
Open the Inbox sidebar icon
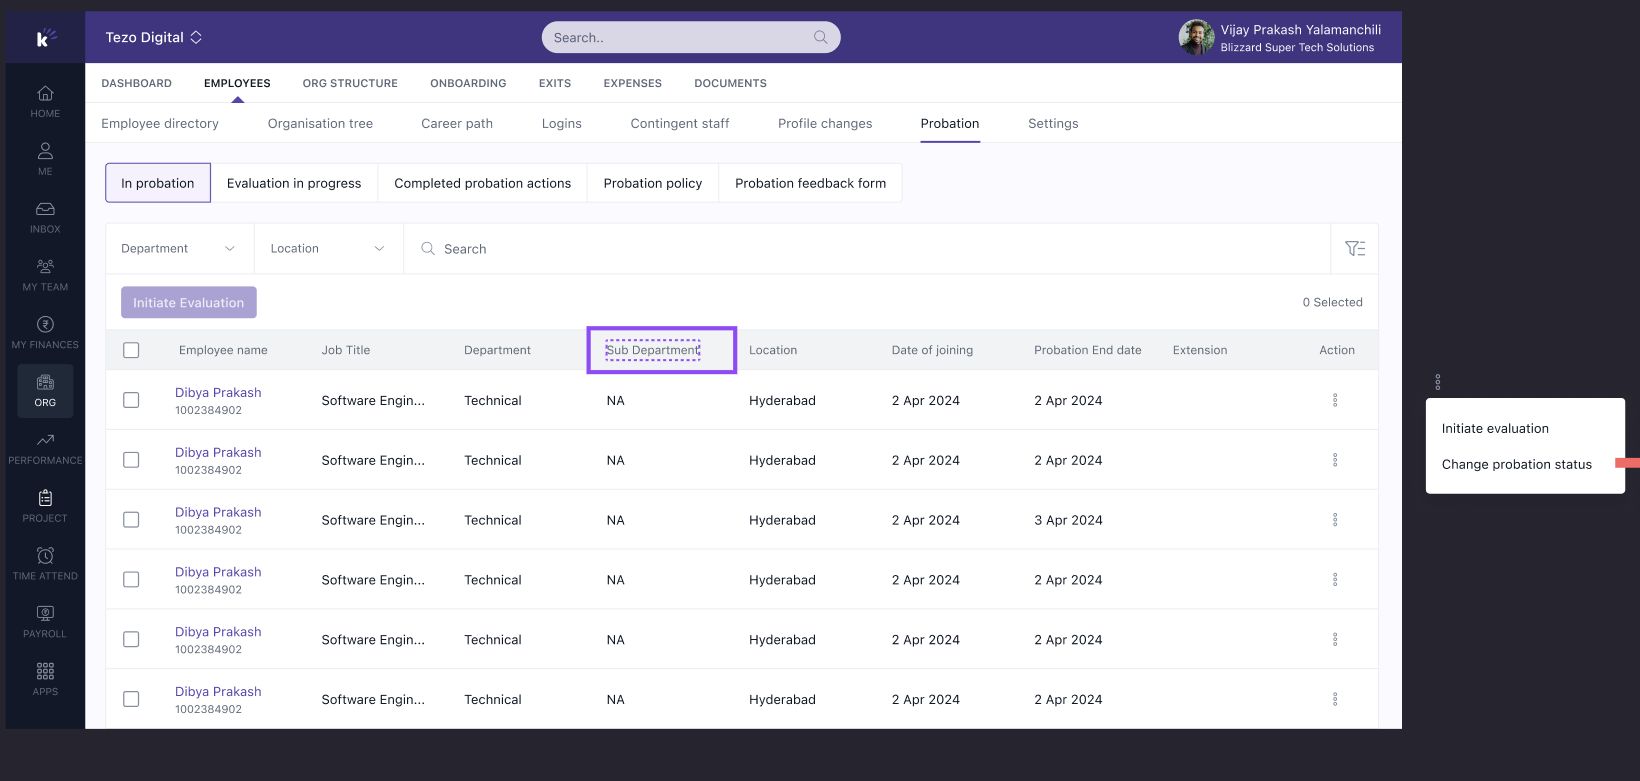point(45,209)
